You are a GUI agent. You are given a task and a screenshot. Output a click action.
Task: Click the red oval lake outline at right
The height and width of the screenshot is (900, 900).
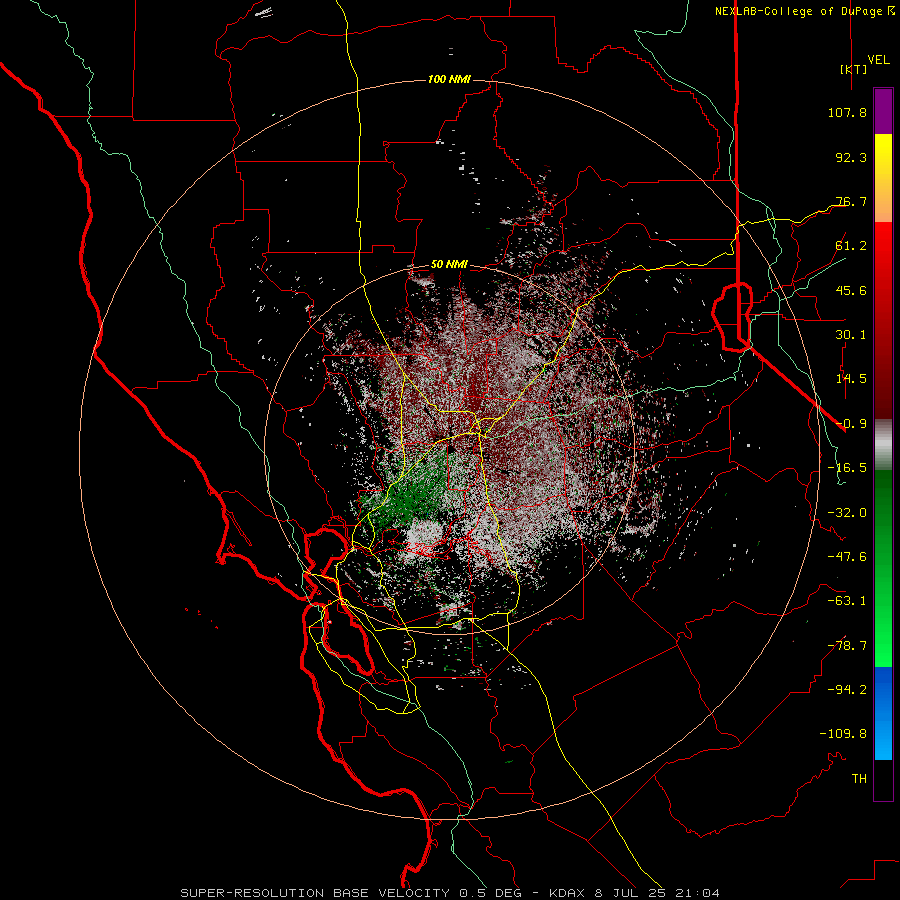coord(733,316)
